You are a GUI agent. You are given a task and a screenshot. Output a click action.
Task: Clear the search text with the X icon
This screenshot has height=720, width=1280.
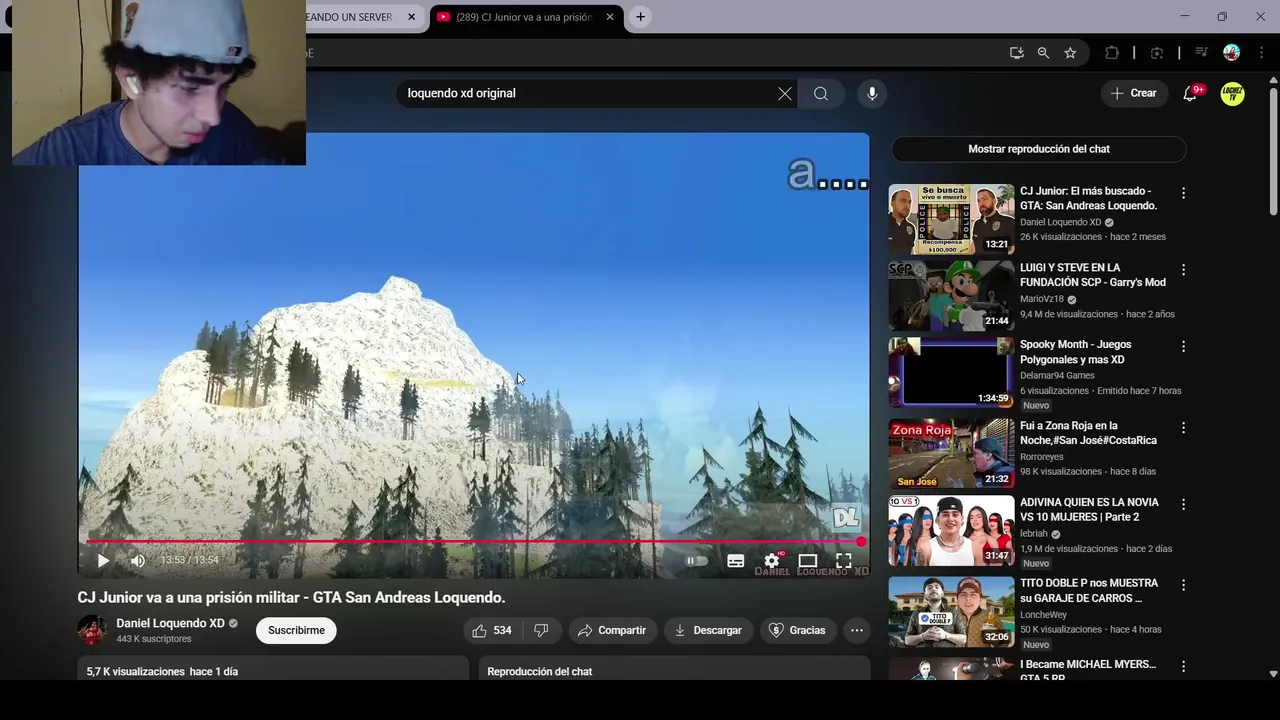(x=785, y=93)
